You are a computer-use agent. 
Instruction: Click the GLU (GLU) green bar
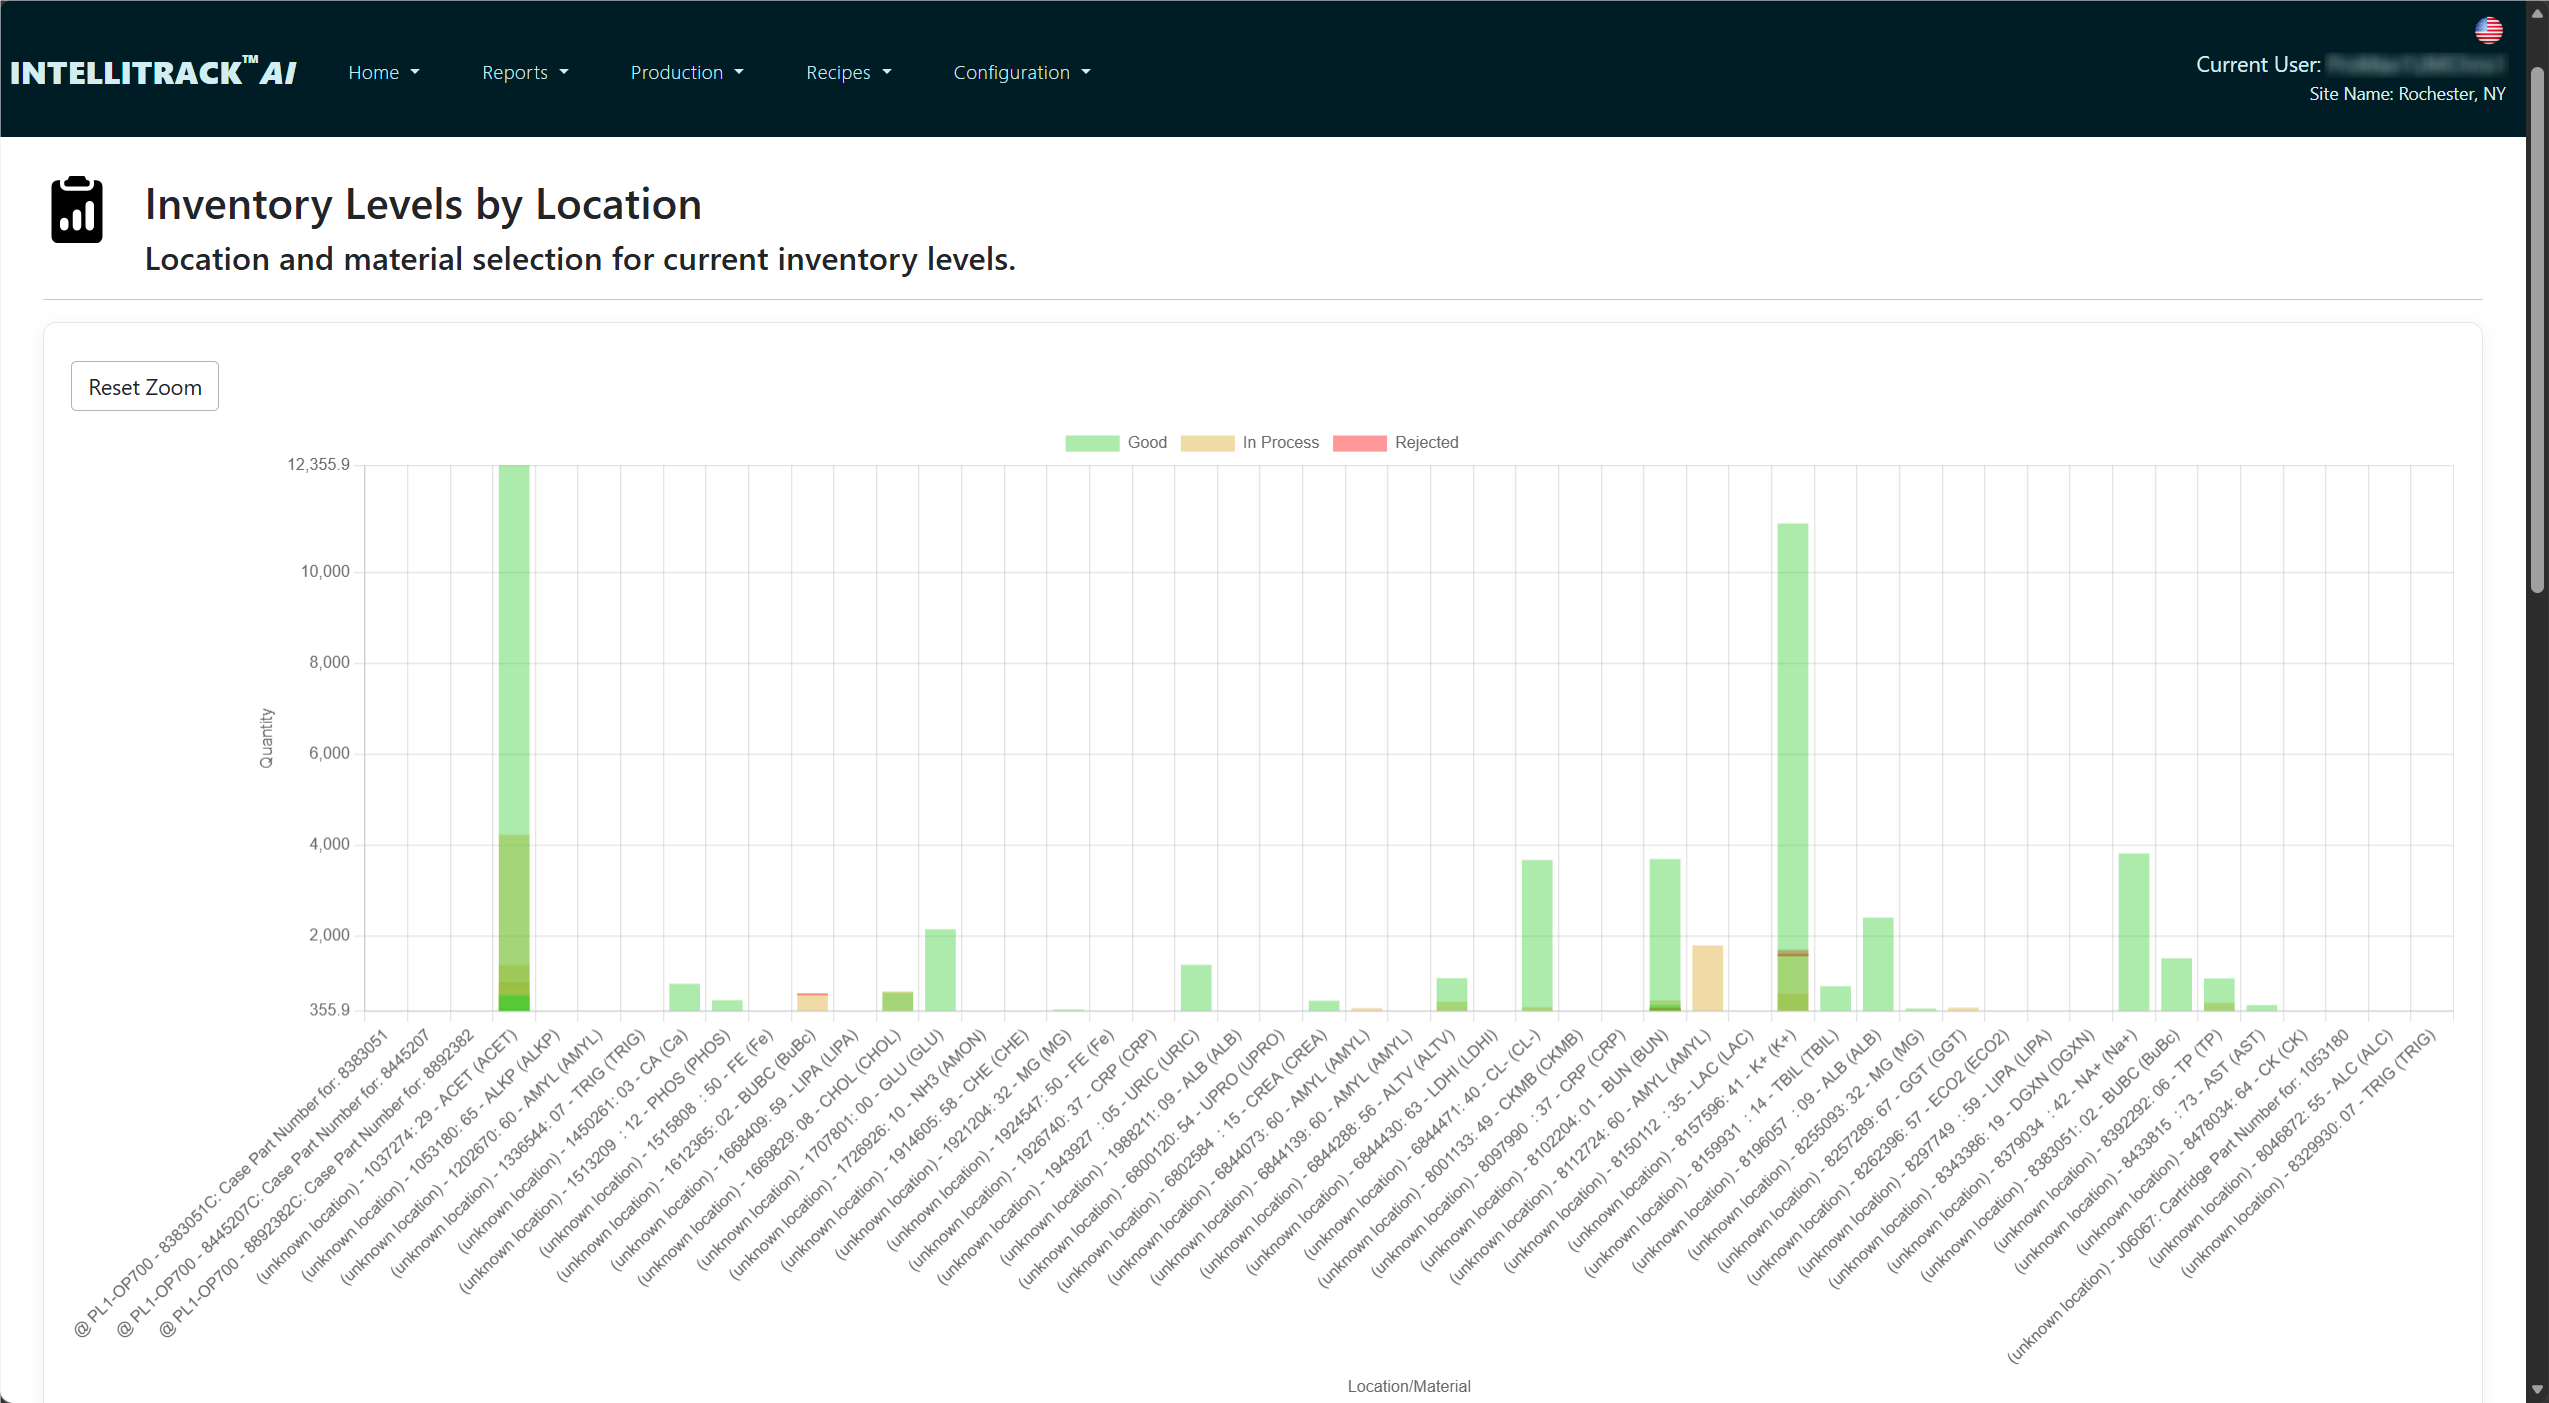[940, 970]
